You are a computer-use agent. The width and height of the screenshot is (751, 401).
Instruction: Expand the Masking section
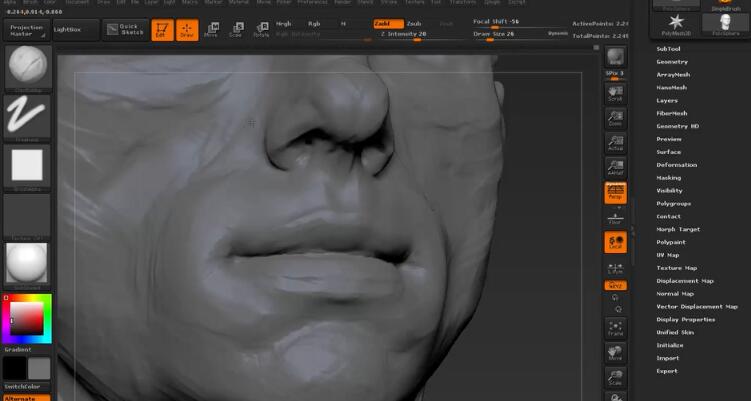[x=668, y=178]
